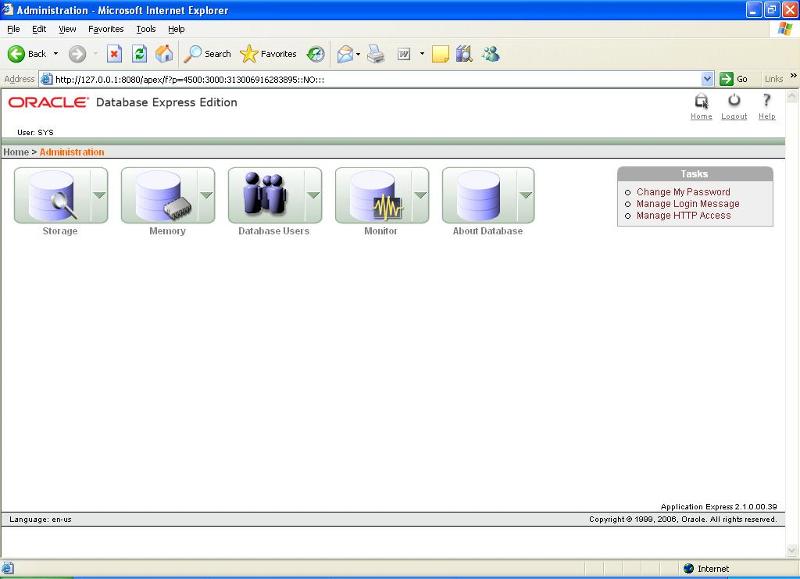Click the page scrollbar up arrow
Screen dimensions: 800x579
tap(792, 95)
